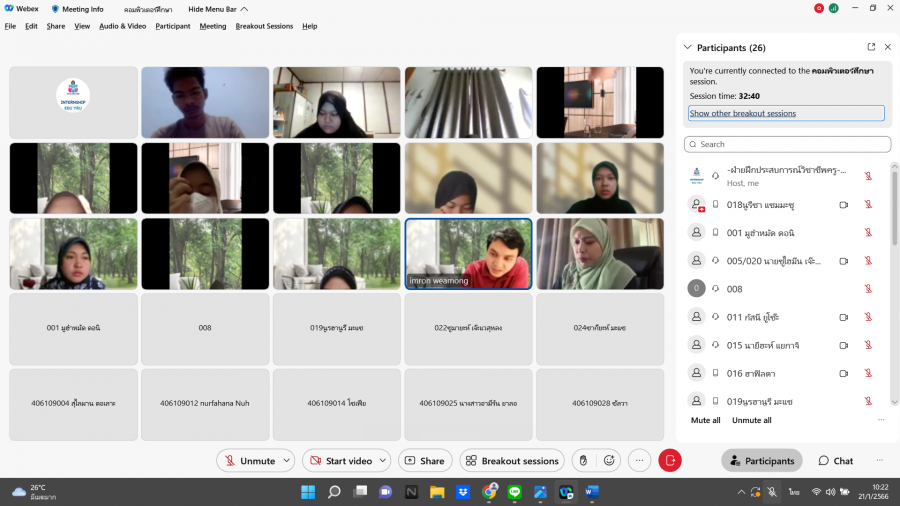900x506 pixels.
Task: Pop out the Participants panel
Action: click(x=871, y=47)
